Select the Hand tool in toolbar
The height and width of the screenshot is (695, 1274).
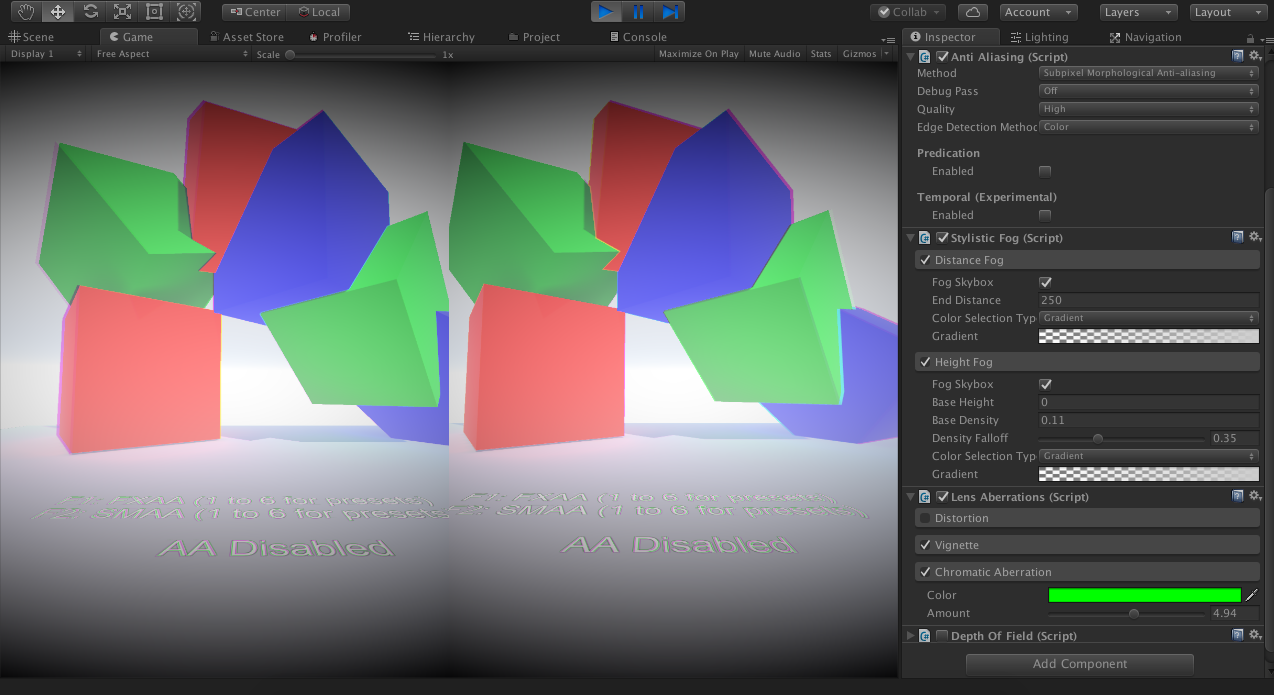coord(25,12)
